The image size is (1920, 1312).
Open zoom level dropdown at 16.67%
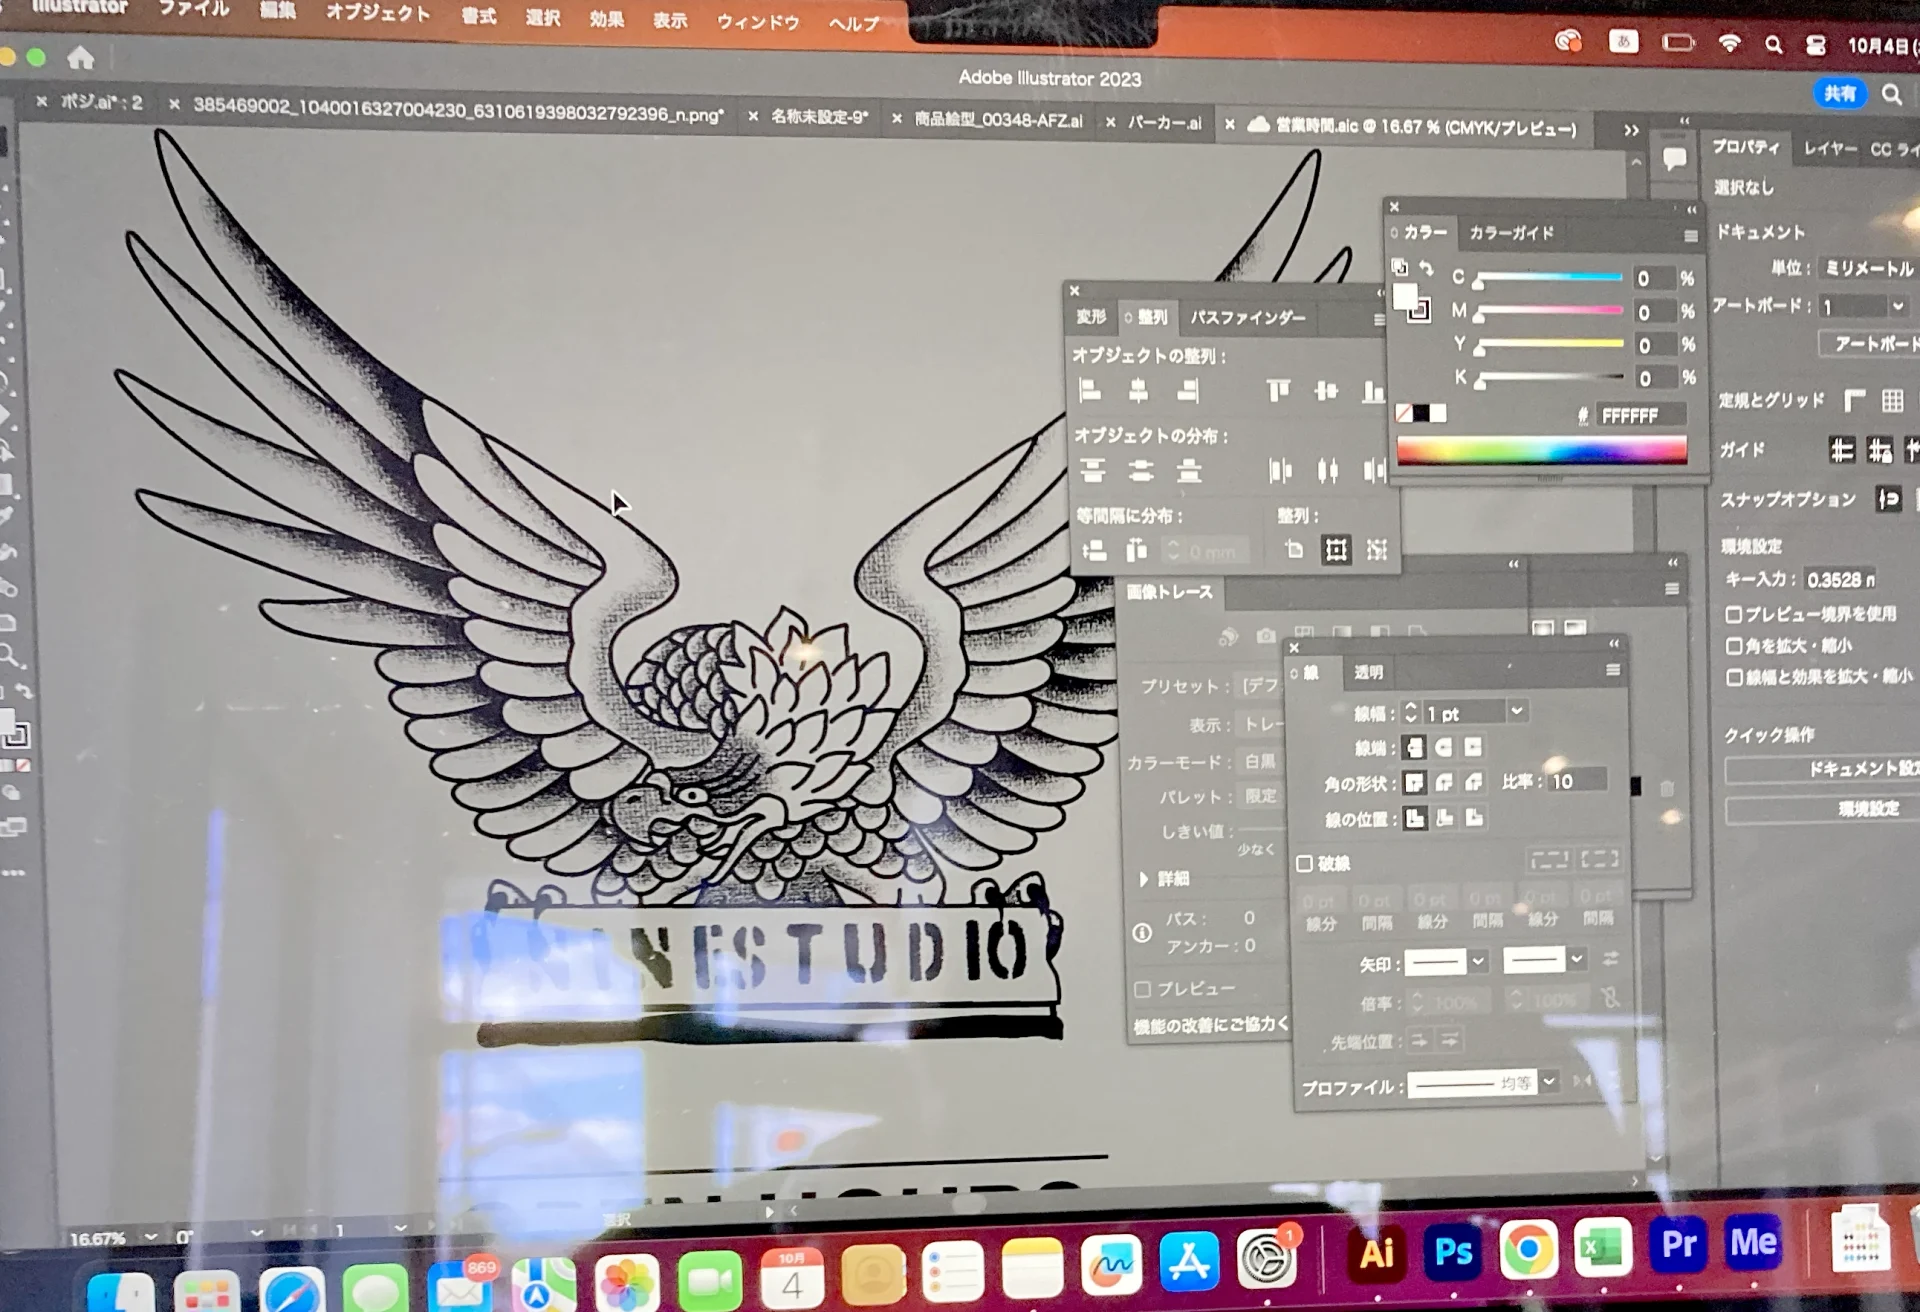click(x=151, y=1236)
